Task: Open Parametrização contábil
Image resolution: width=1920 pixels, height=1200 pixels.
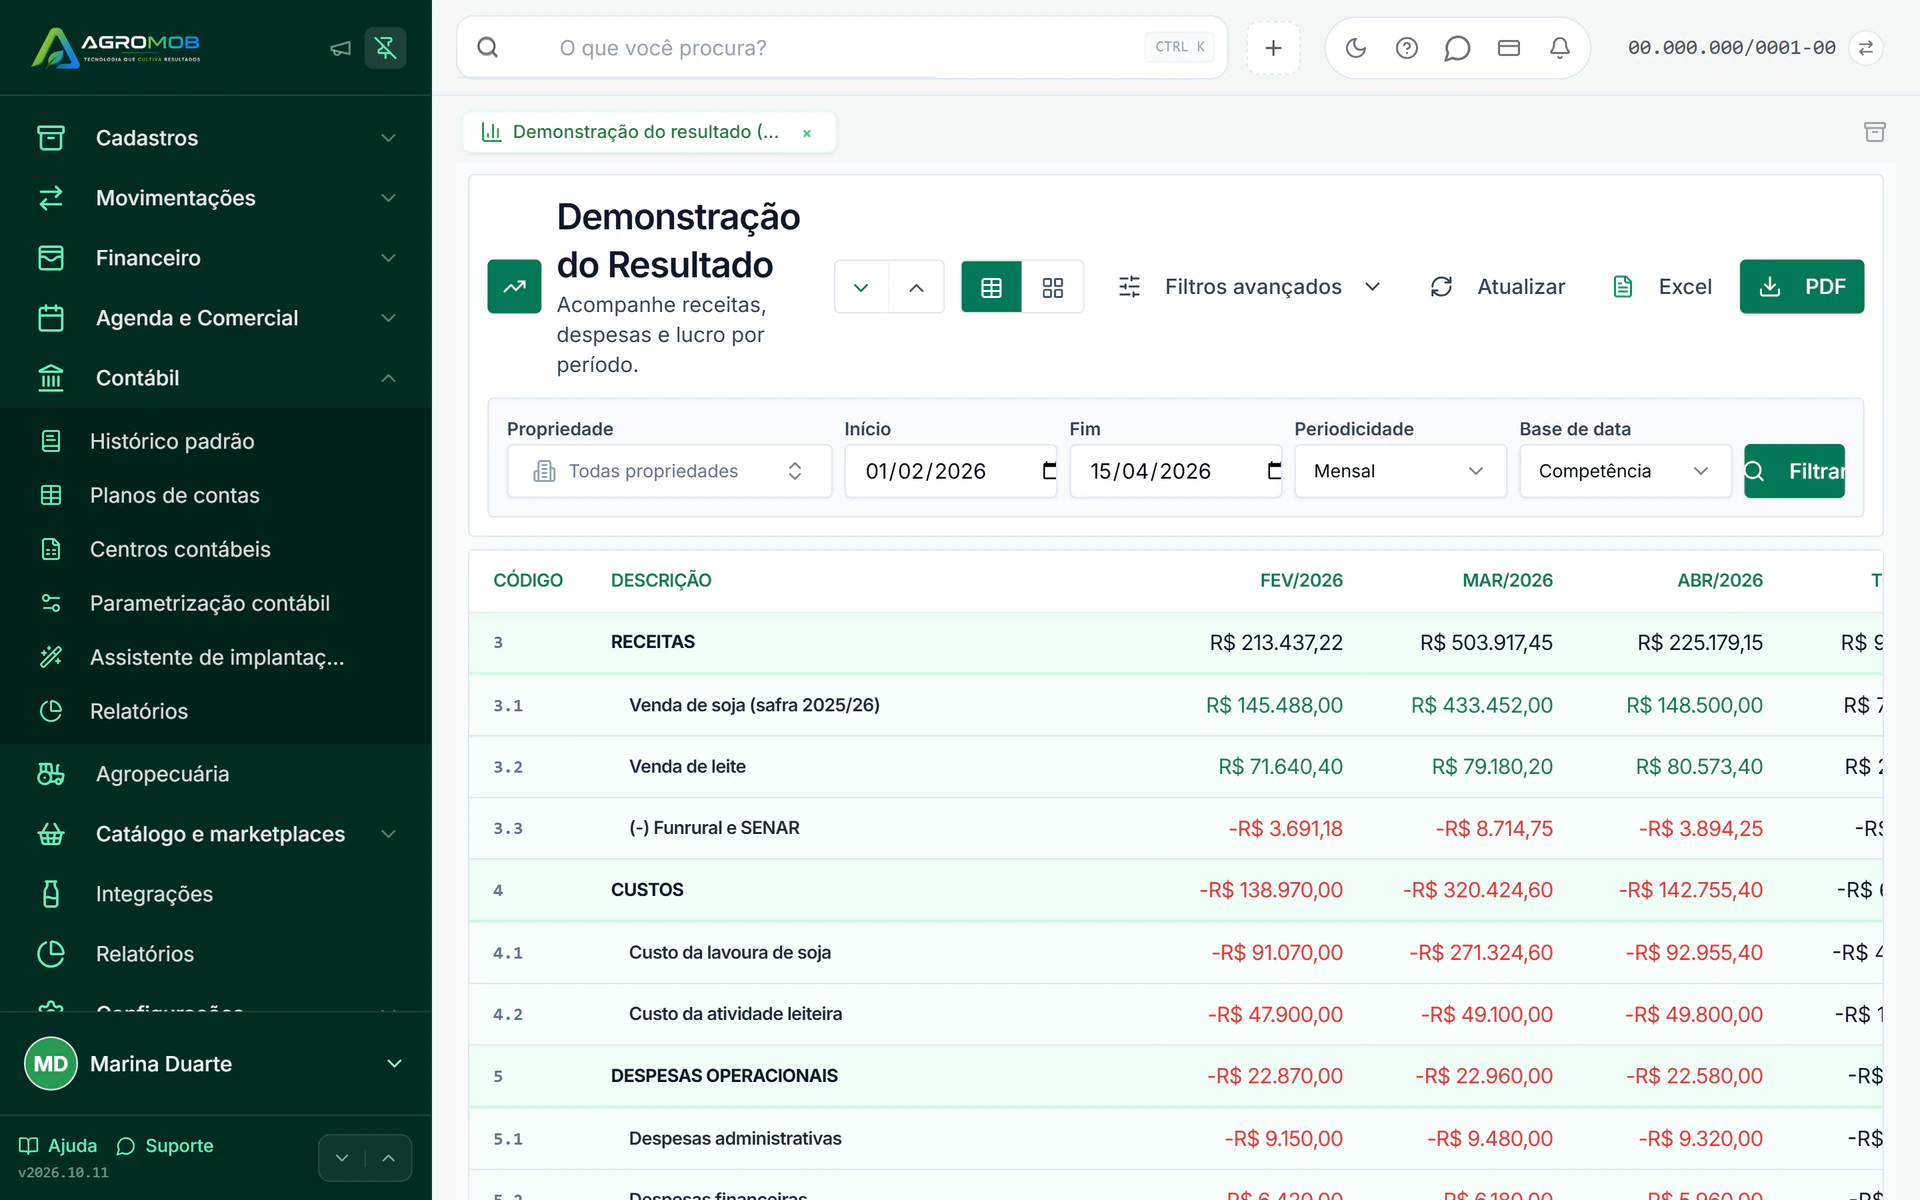Action: [216, 603]
